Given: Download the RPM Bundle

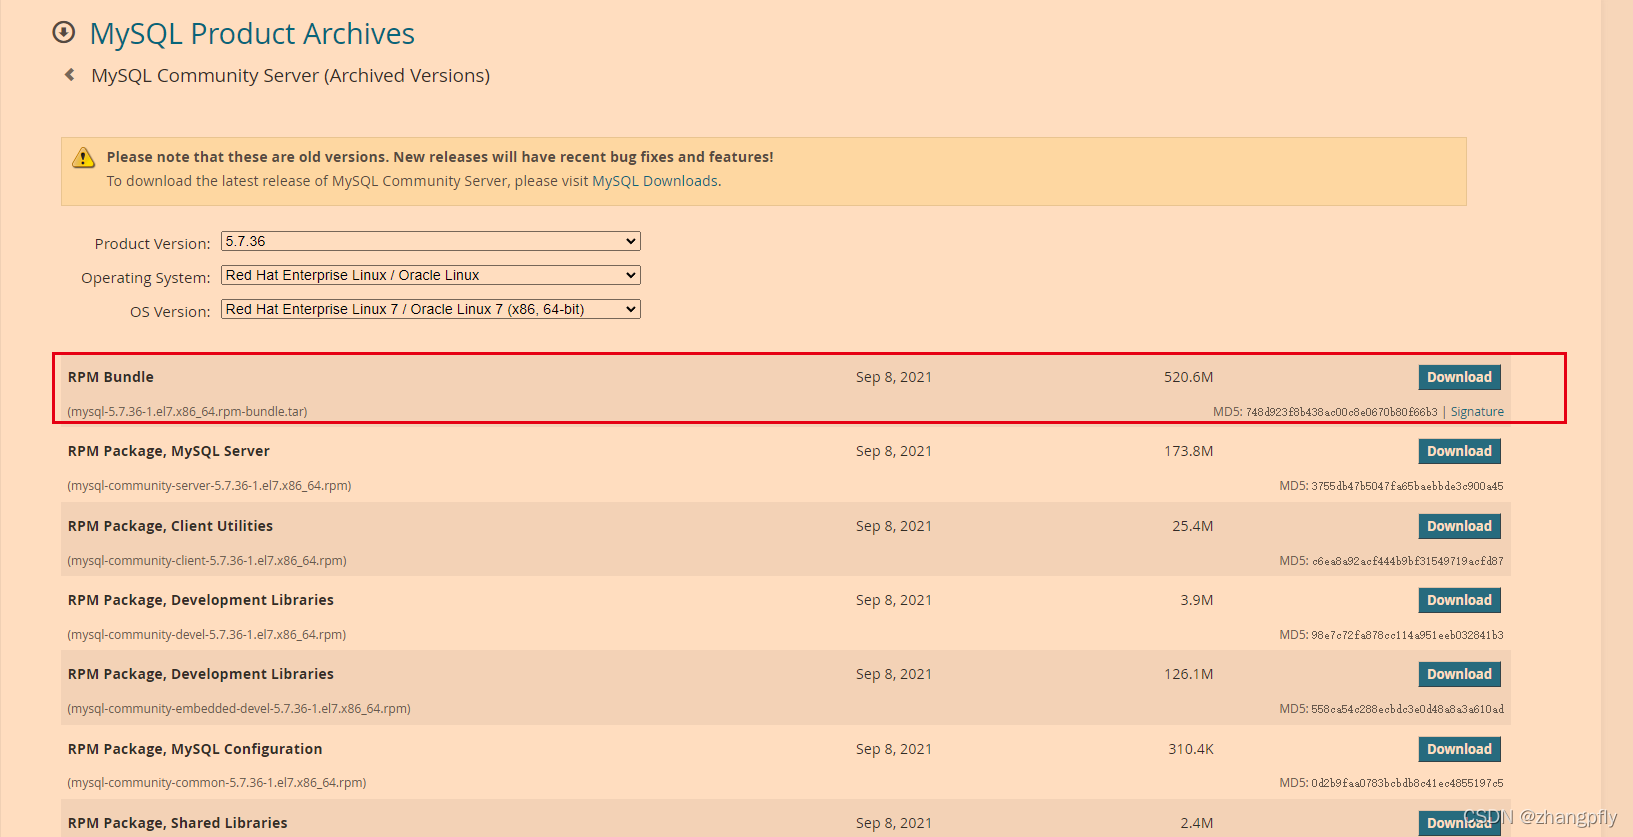Looking at the screenshot, I should [x=1459, y=377].
